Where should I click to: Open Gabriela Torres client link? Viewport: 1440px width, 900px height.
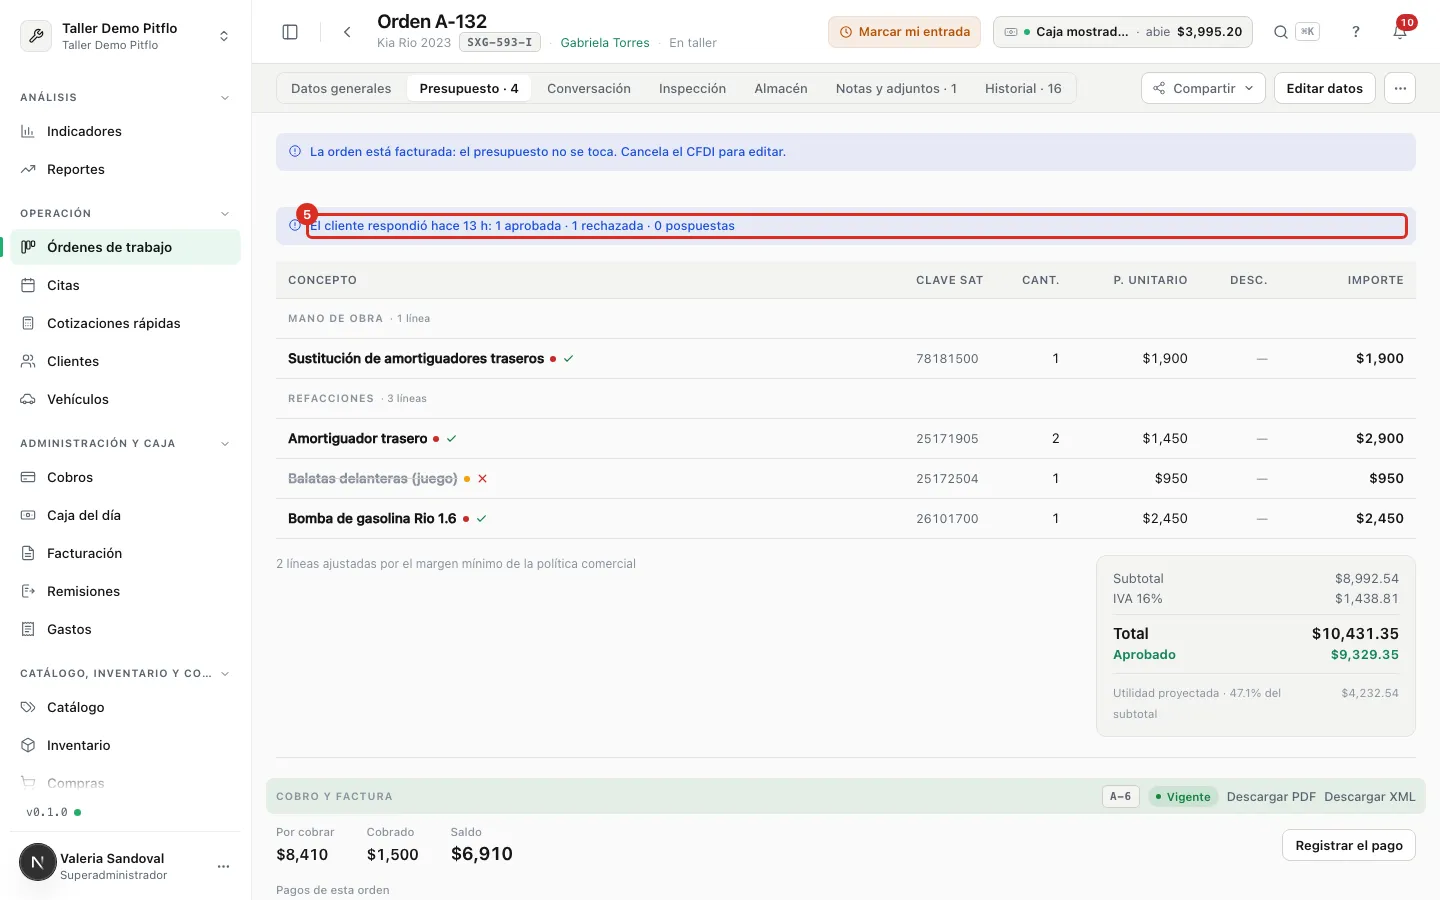(605, 43)
